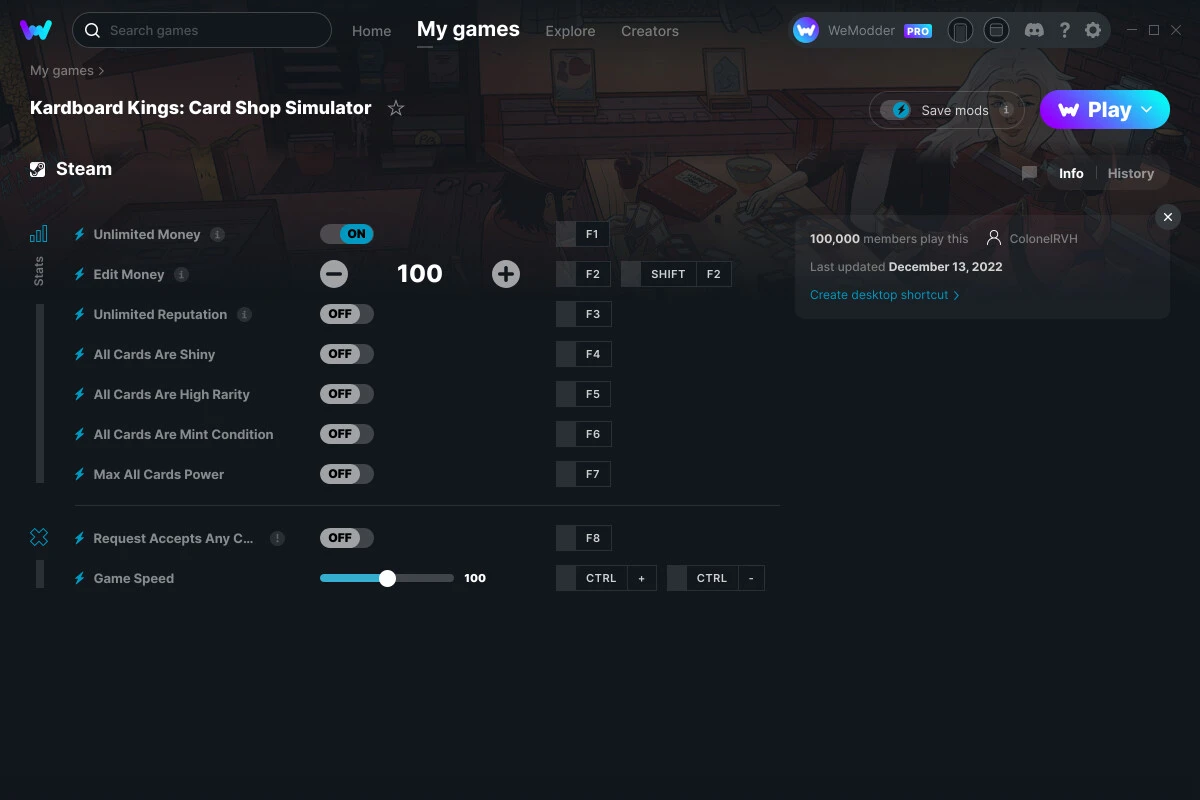Enable the Request Accepts Any C... toggle
This screenshot has width=1200, height=800.
(347, 538)
